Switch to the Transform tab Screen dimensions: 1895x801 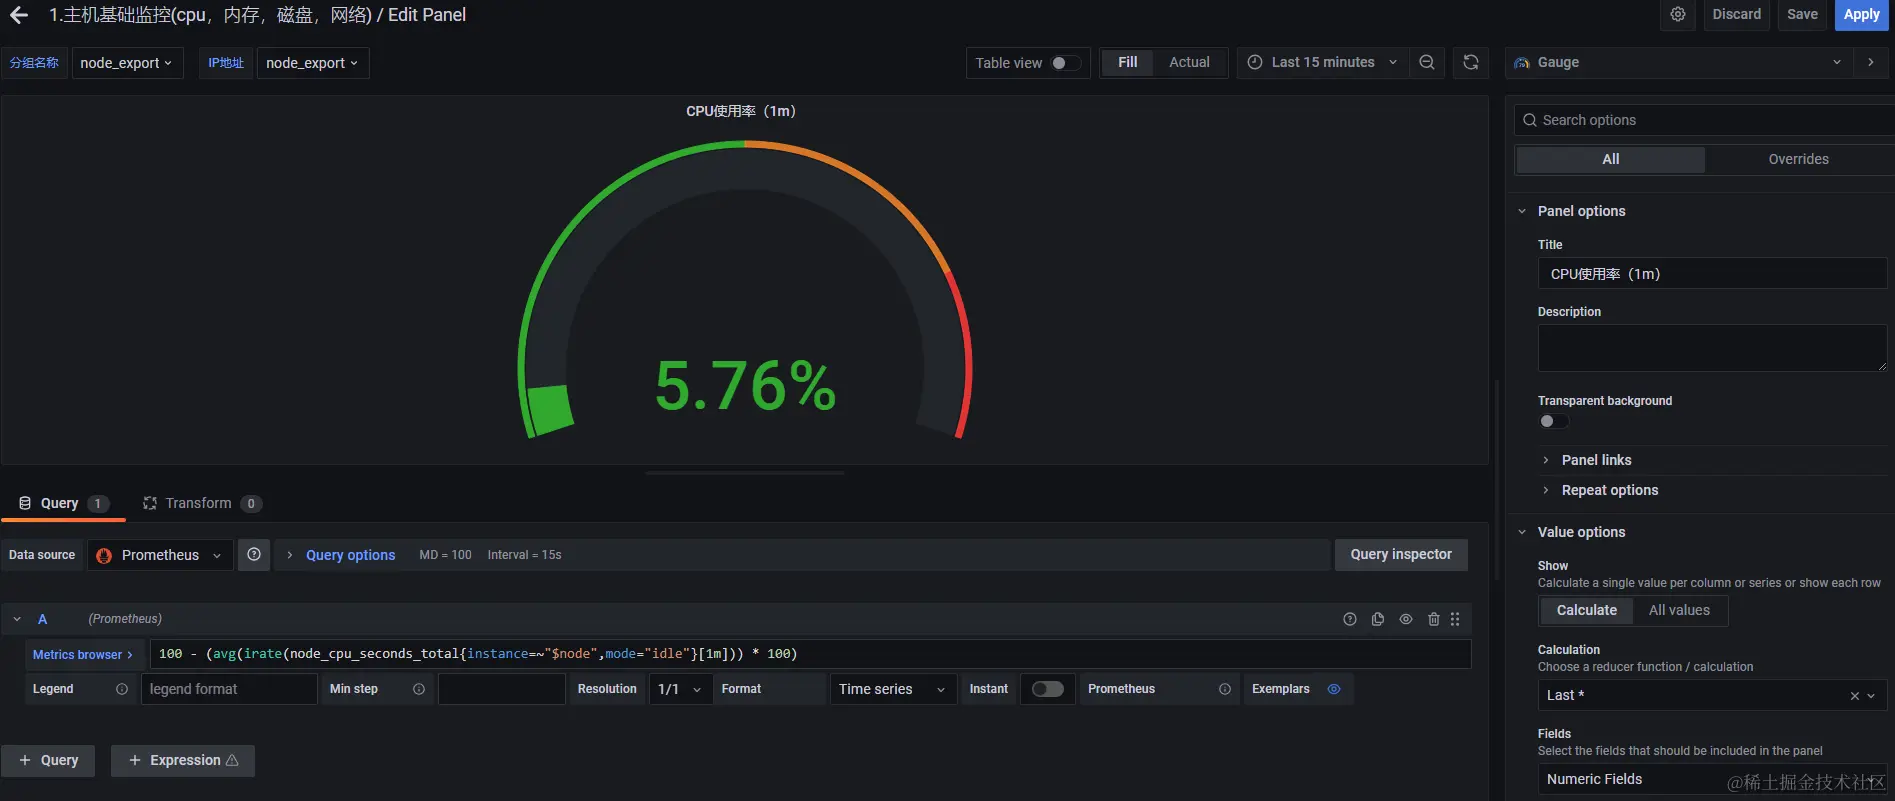[202, 503]
